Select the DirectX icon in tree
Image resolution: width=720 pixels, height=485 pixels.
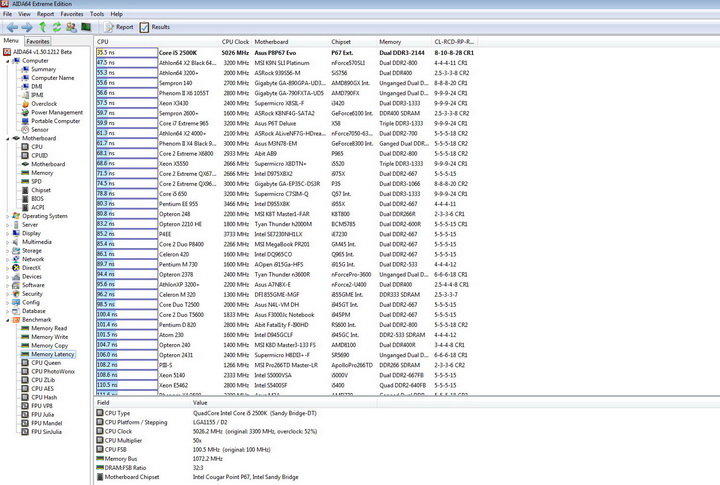click(x=16, y=268)
